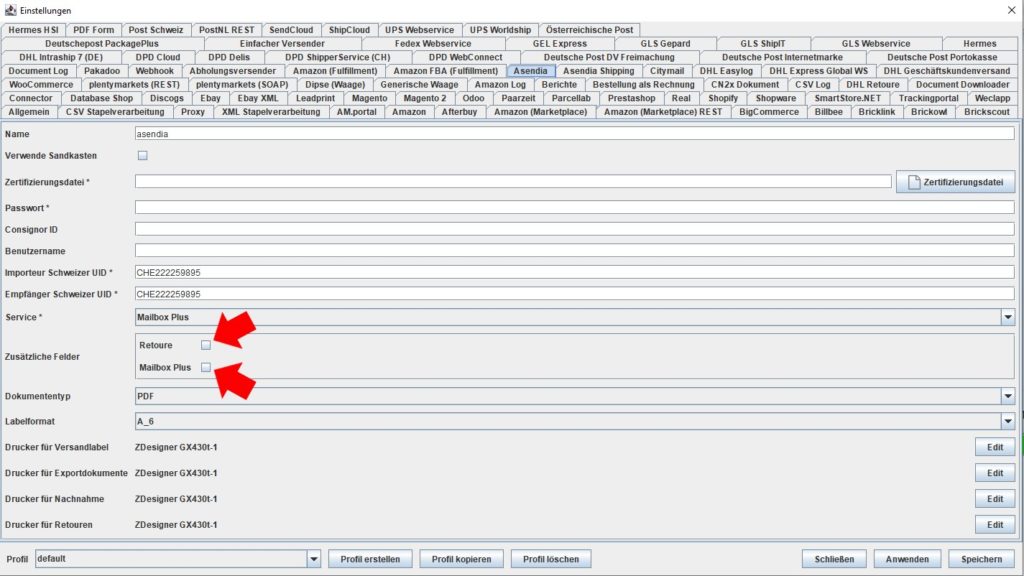Screen dimensions: 1024x576
Task: Open the CSV Stapelverarbeitung tab
Action: tap(115, 112)
